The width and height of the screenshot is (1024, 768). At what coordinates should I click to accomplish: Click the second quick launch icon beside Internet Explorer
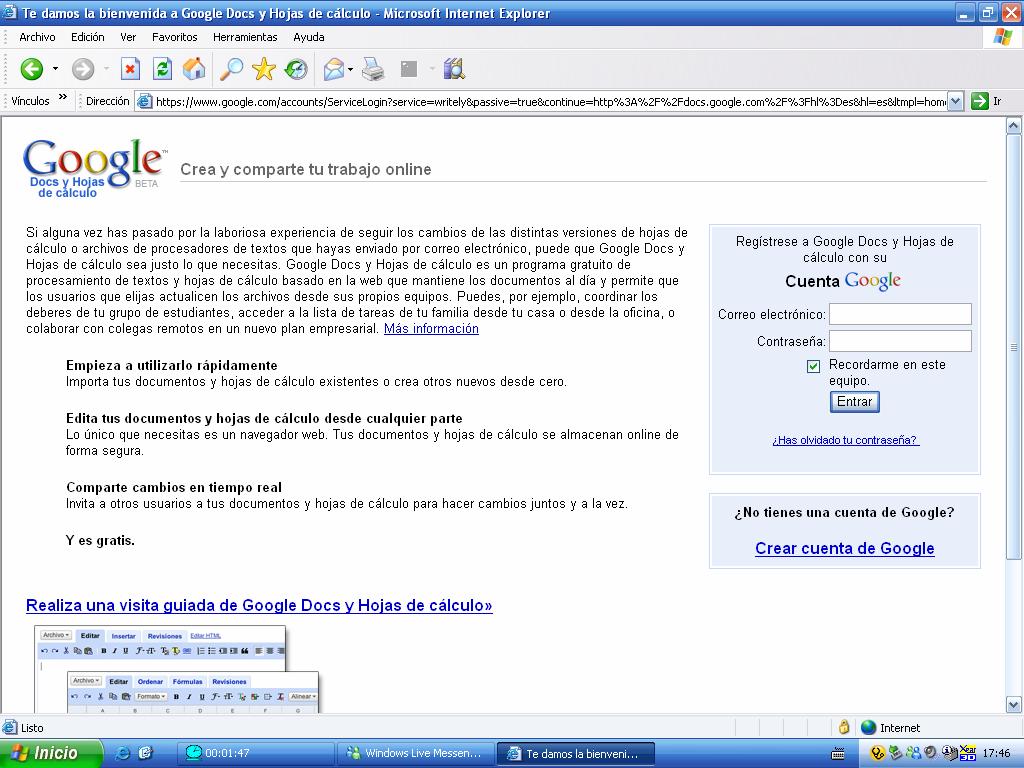pyautogui.click(x=145, y=753)
